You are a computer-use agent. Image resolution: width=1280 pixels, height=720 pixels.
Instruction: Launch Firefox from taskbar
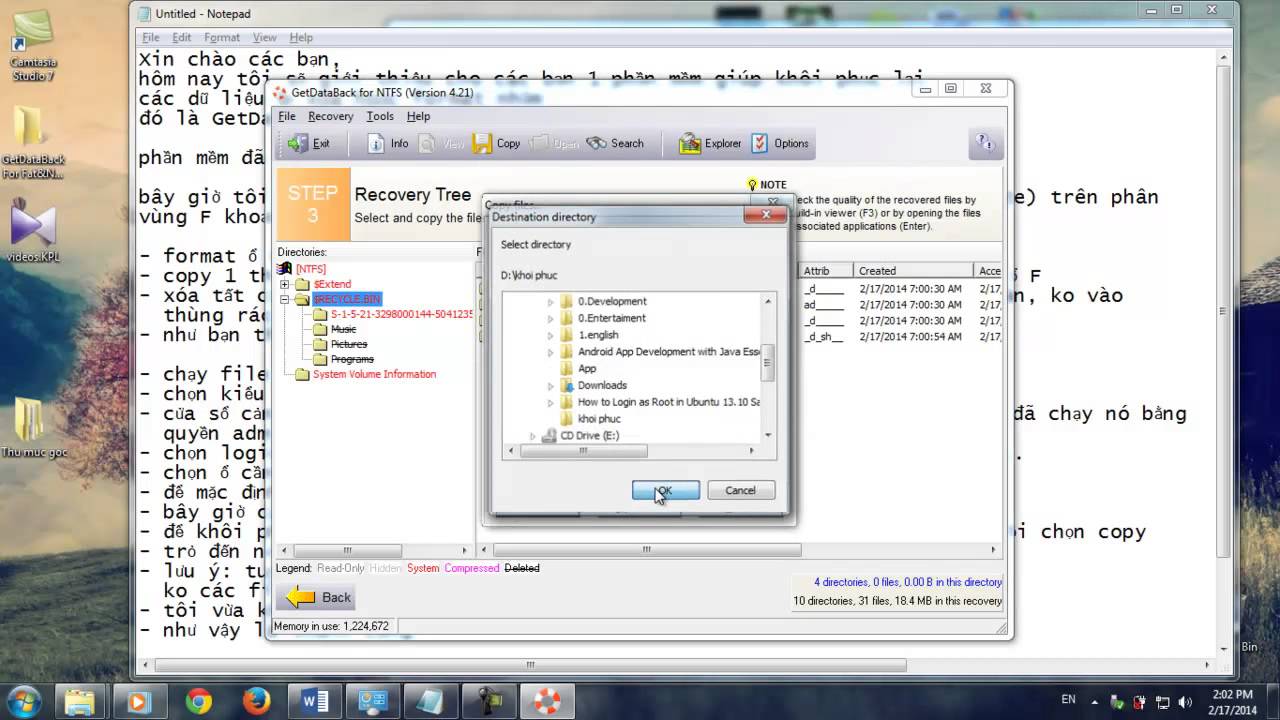257,700
